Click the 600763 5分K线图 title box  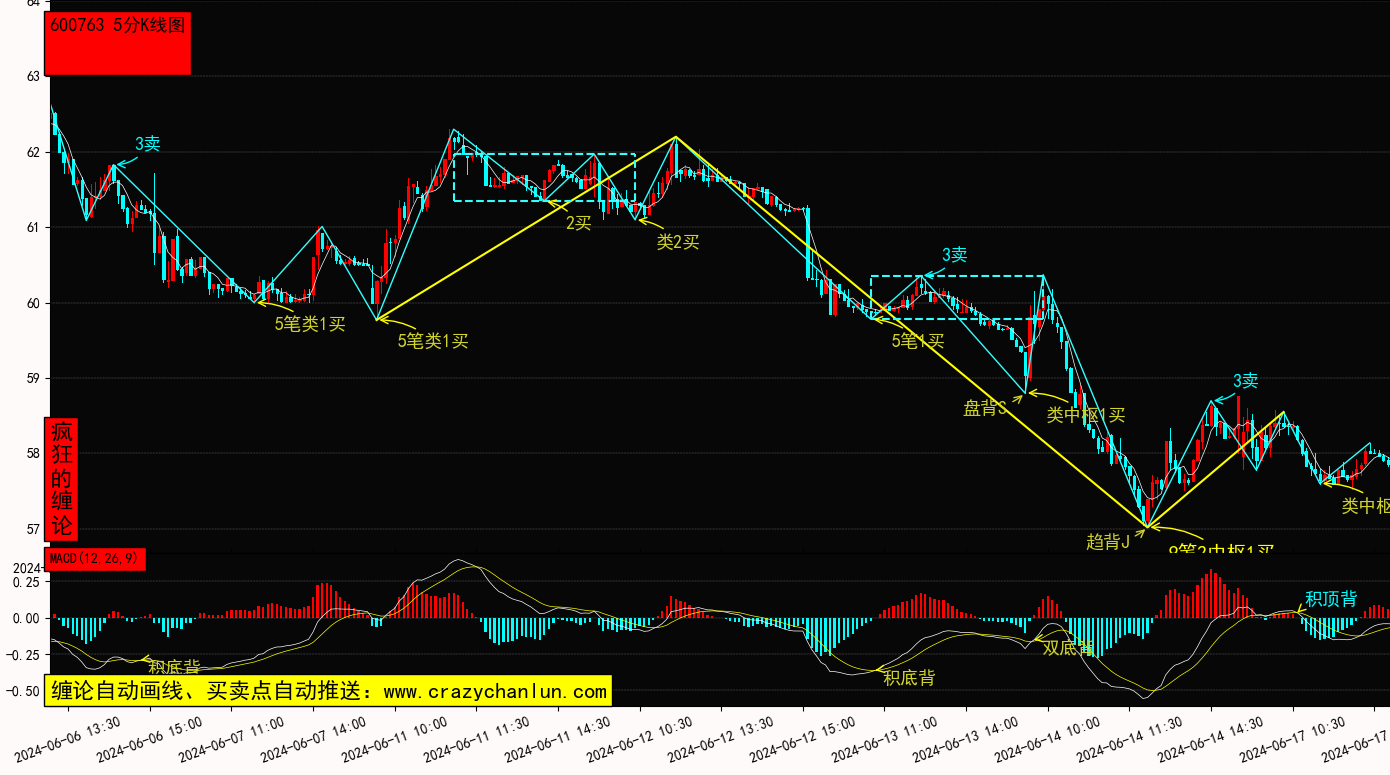click(x=119, y=43)
